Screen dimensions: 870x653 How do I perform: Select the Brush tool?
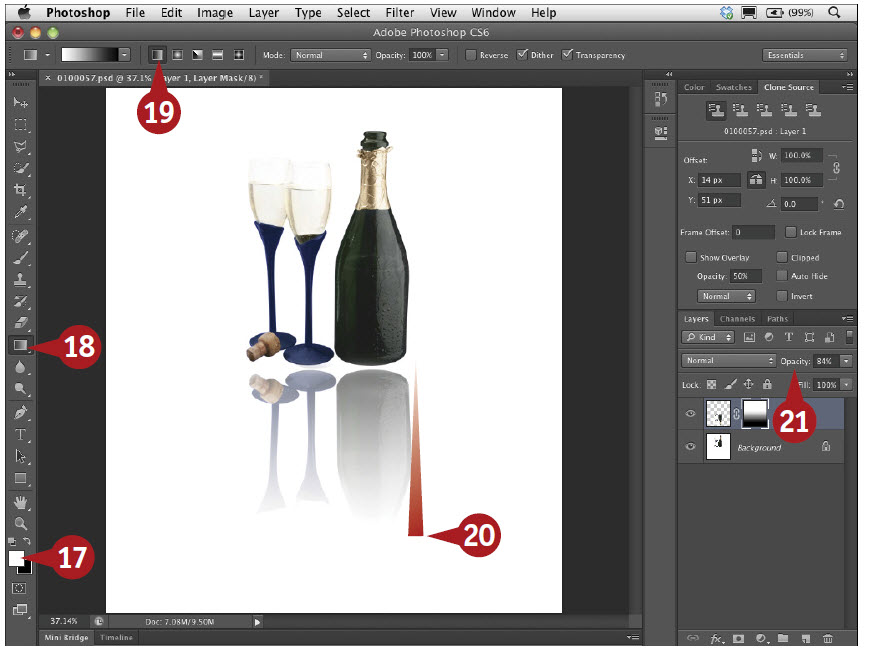pos(21,258)
